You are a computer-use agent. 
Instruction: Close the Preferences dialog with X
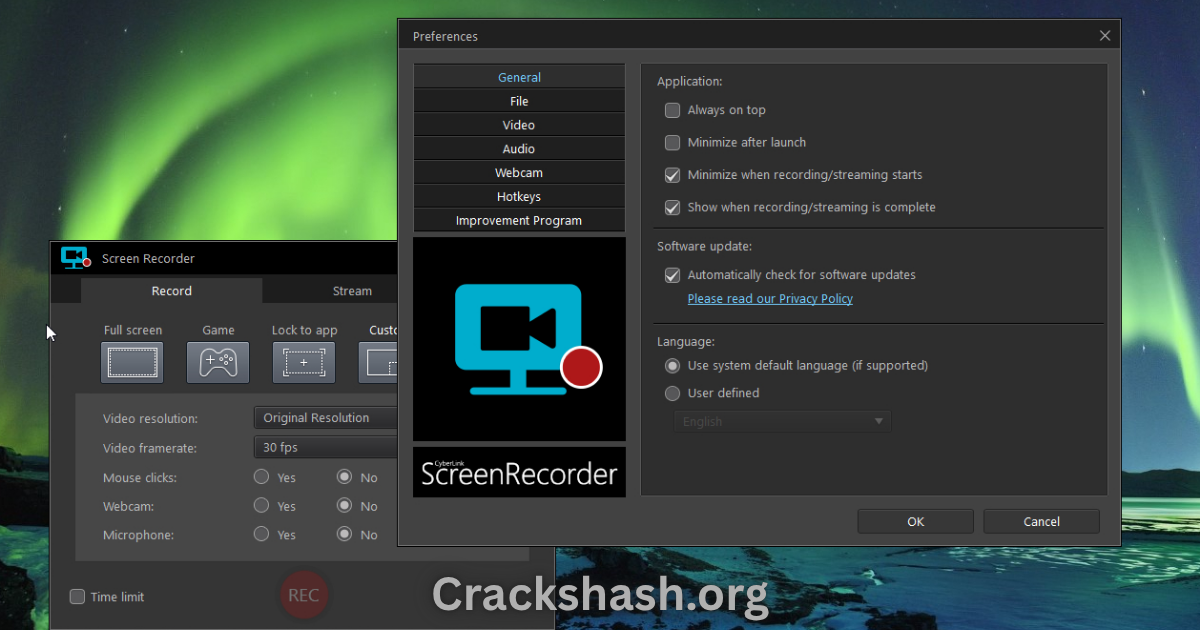[x=1105, y=36]
